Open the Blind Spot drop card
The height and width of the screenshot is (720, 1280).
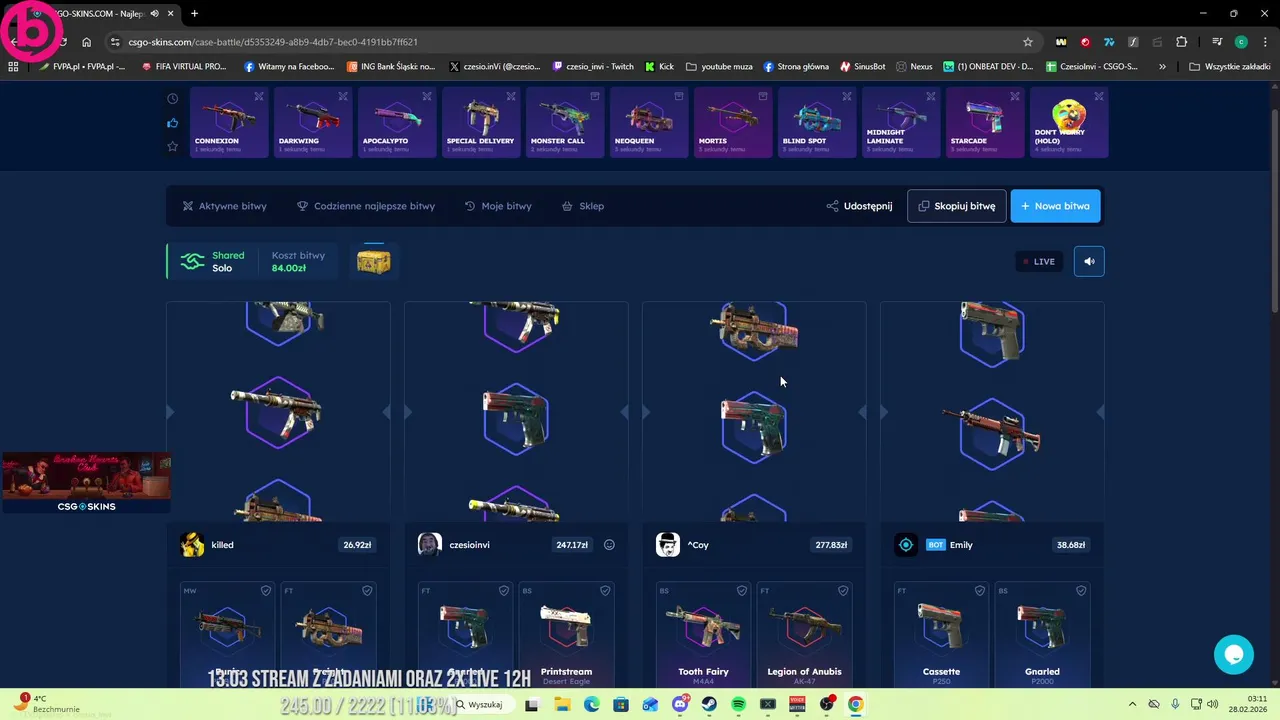coord(817,122)
